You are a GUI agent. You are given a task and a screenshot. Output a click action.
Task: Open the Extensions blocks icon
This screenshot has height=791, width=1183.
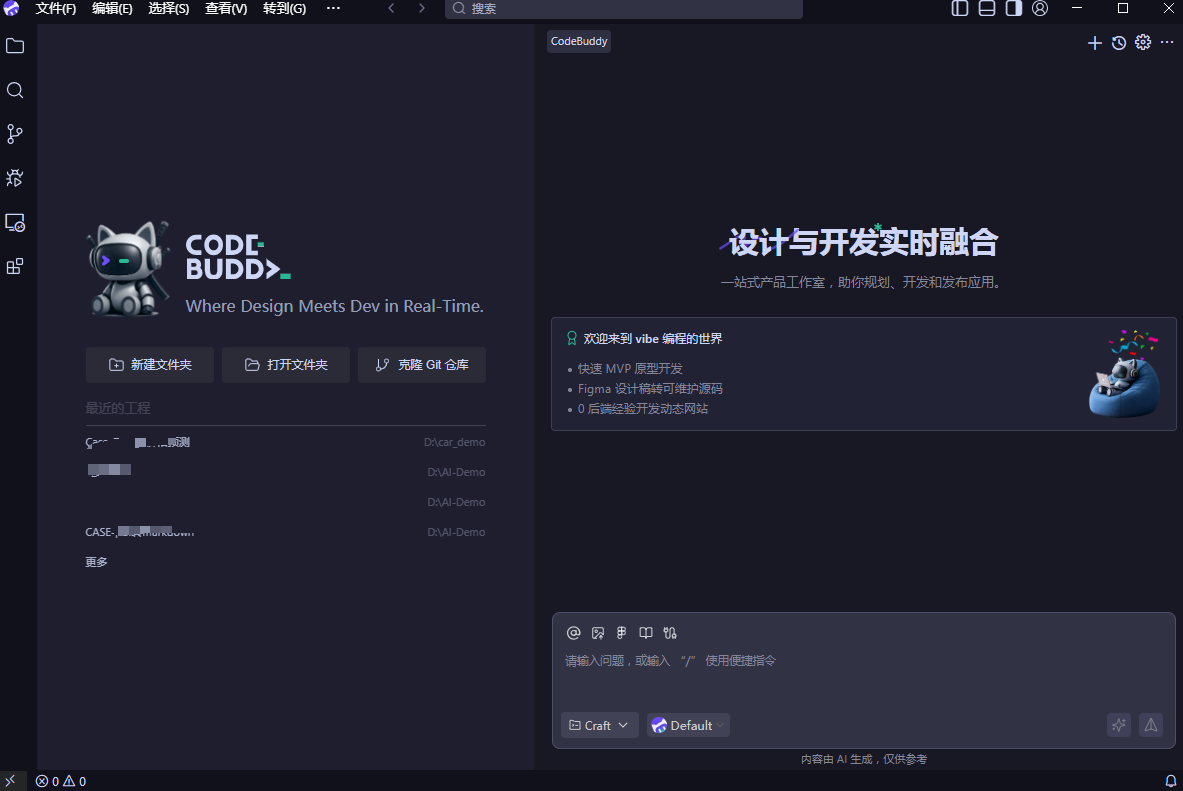pyautogui.click(x=15, y=266)
